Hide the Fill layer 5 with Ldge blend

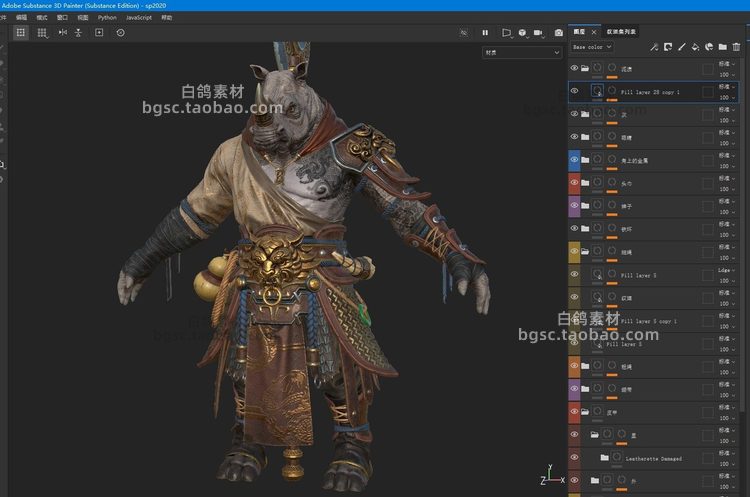coord(574,274)
